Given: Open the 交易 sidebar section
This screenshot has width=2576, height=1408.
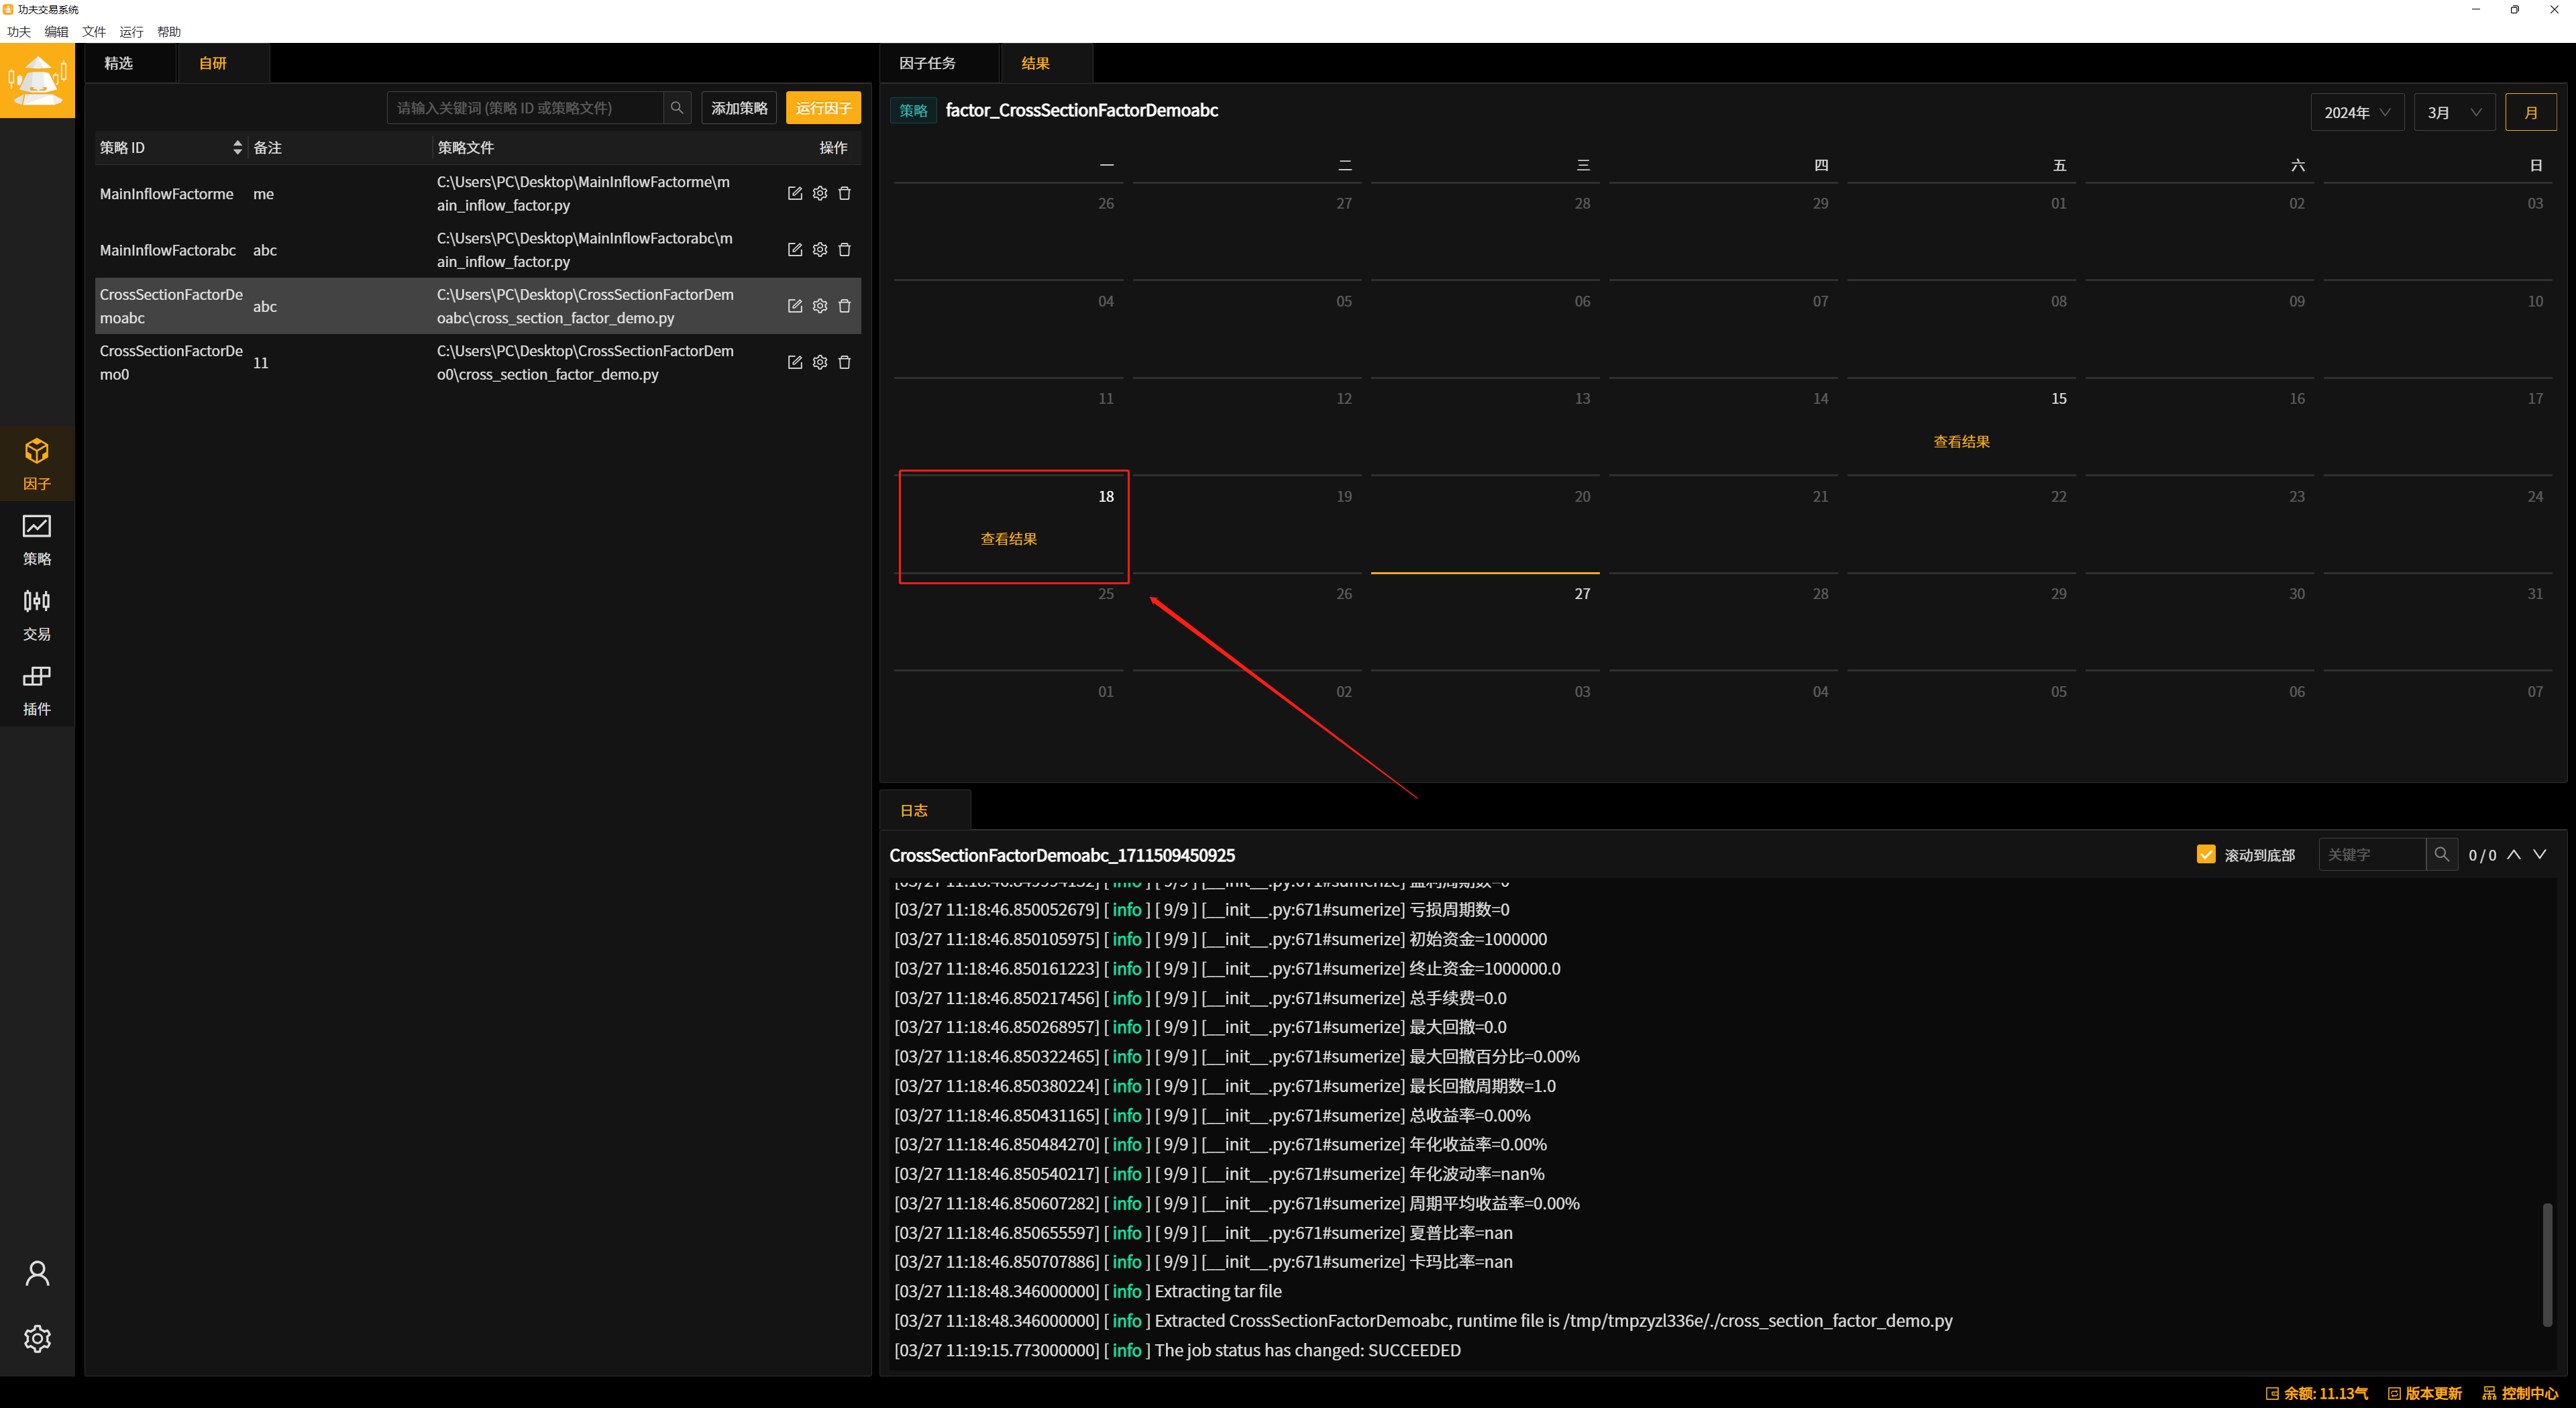Looking at the screenshot, I should point(37,615).
